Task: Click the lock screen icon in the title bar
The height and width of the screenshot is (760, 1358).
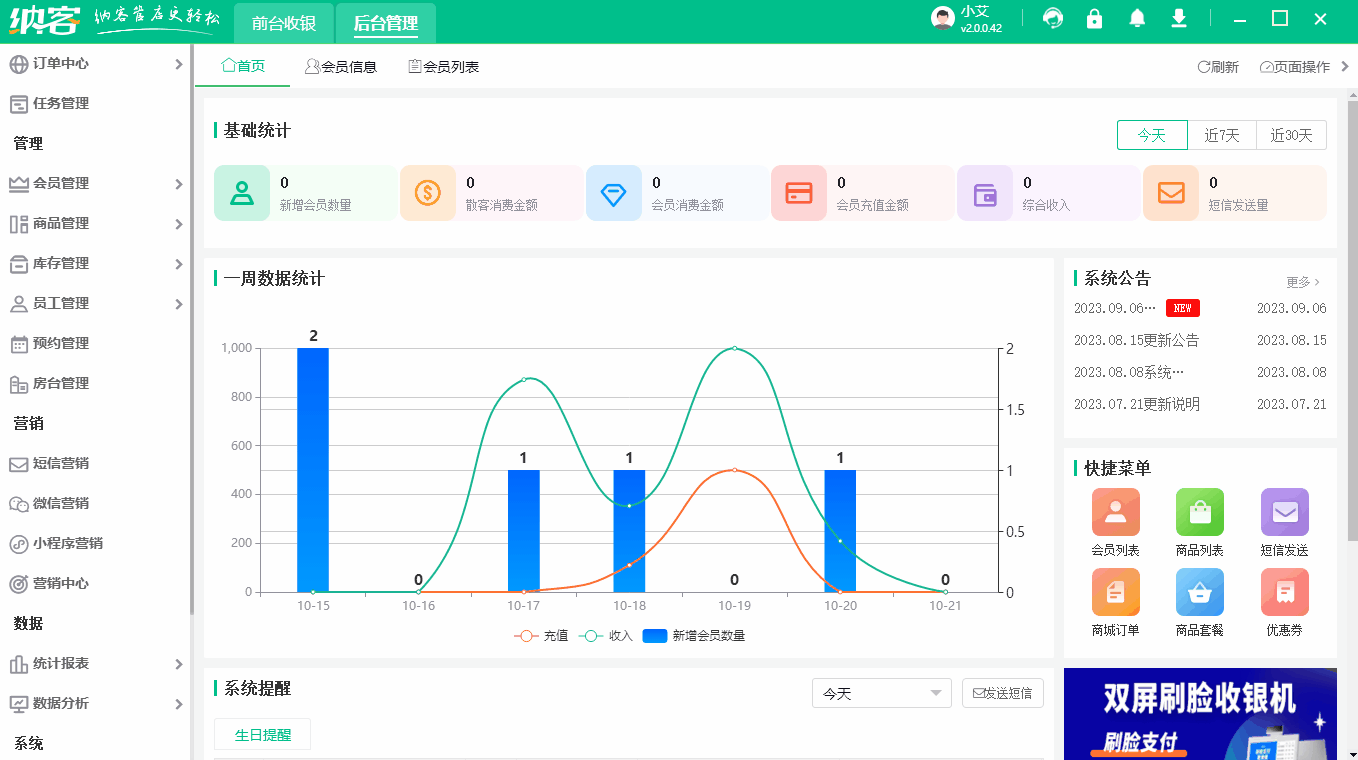Action: (1095, 18)
